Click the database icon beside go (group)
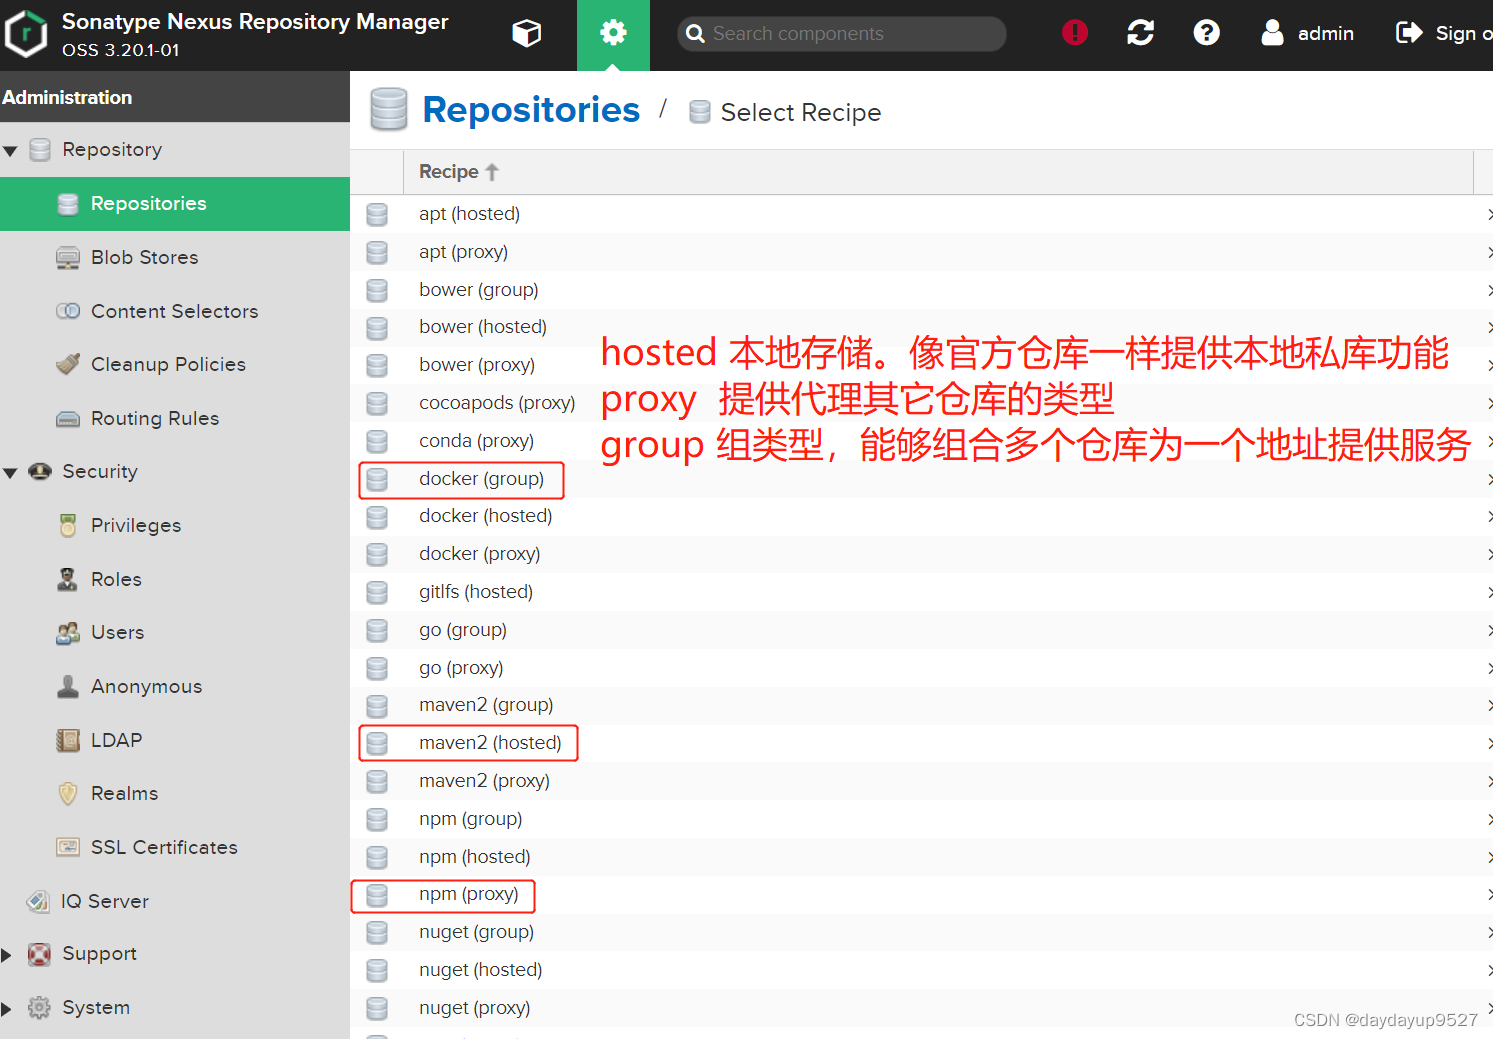Screen dimensions: 1493x1039 pos(377,630)
